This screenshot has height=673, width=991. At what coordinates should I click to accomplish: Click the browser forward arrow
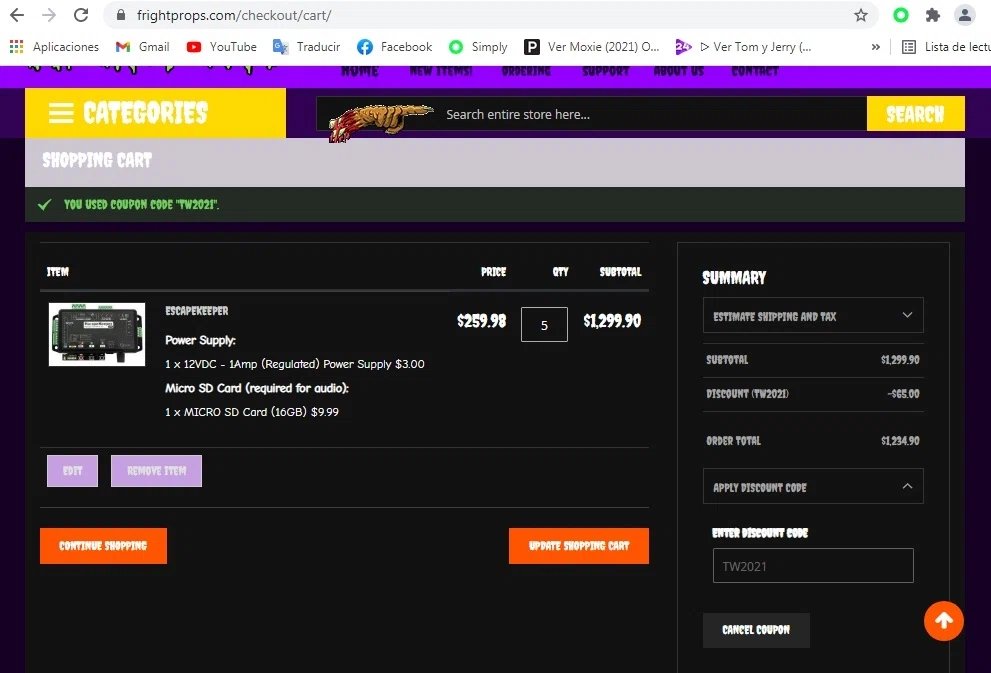point(49,15)
